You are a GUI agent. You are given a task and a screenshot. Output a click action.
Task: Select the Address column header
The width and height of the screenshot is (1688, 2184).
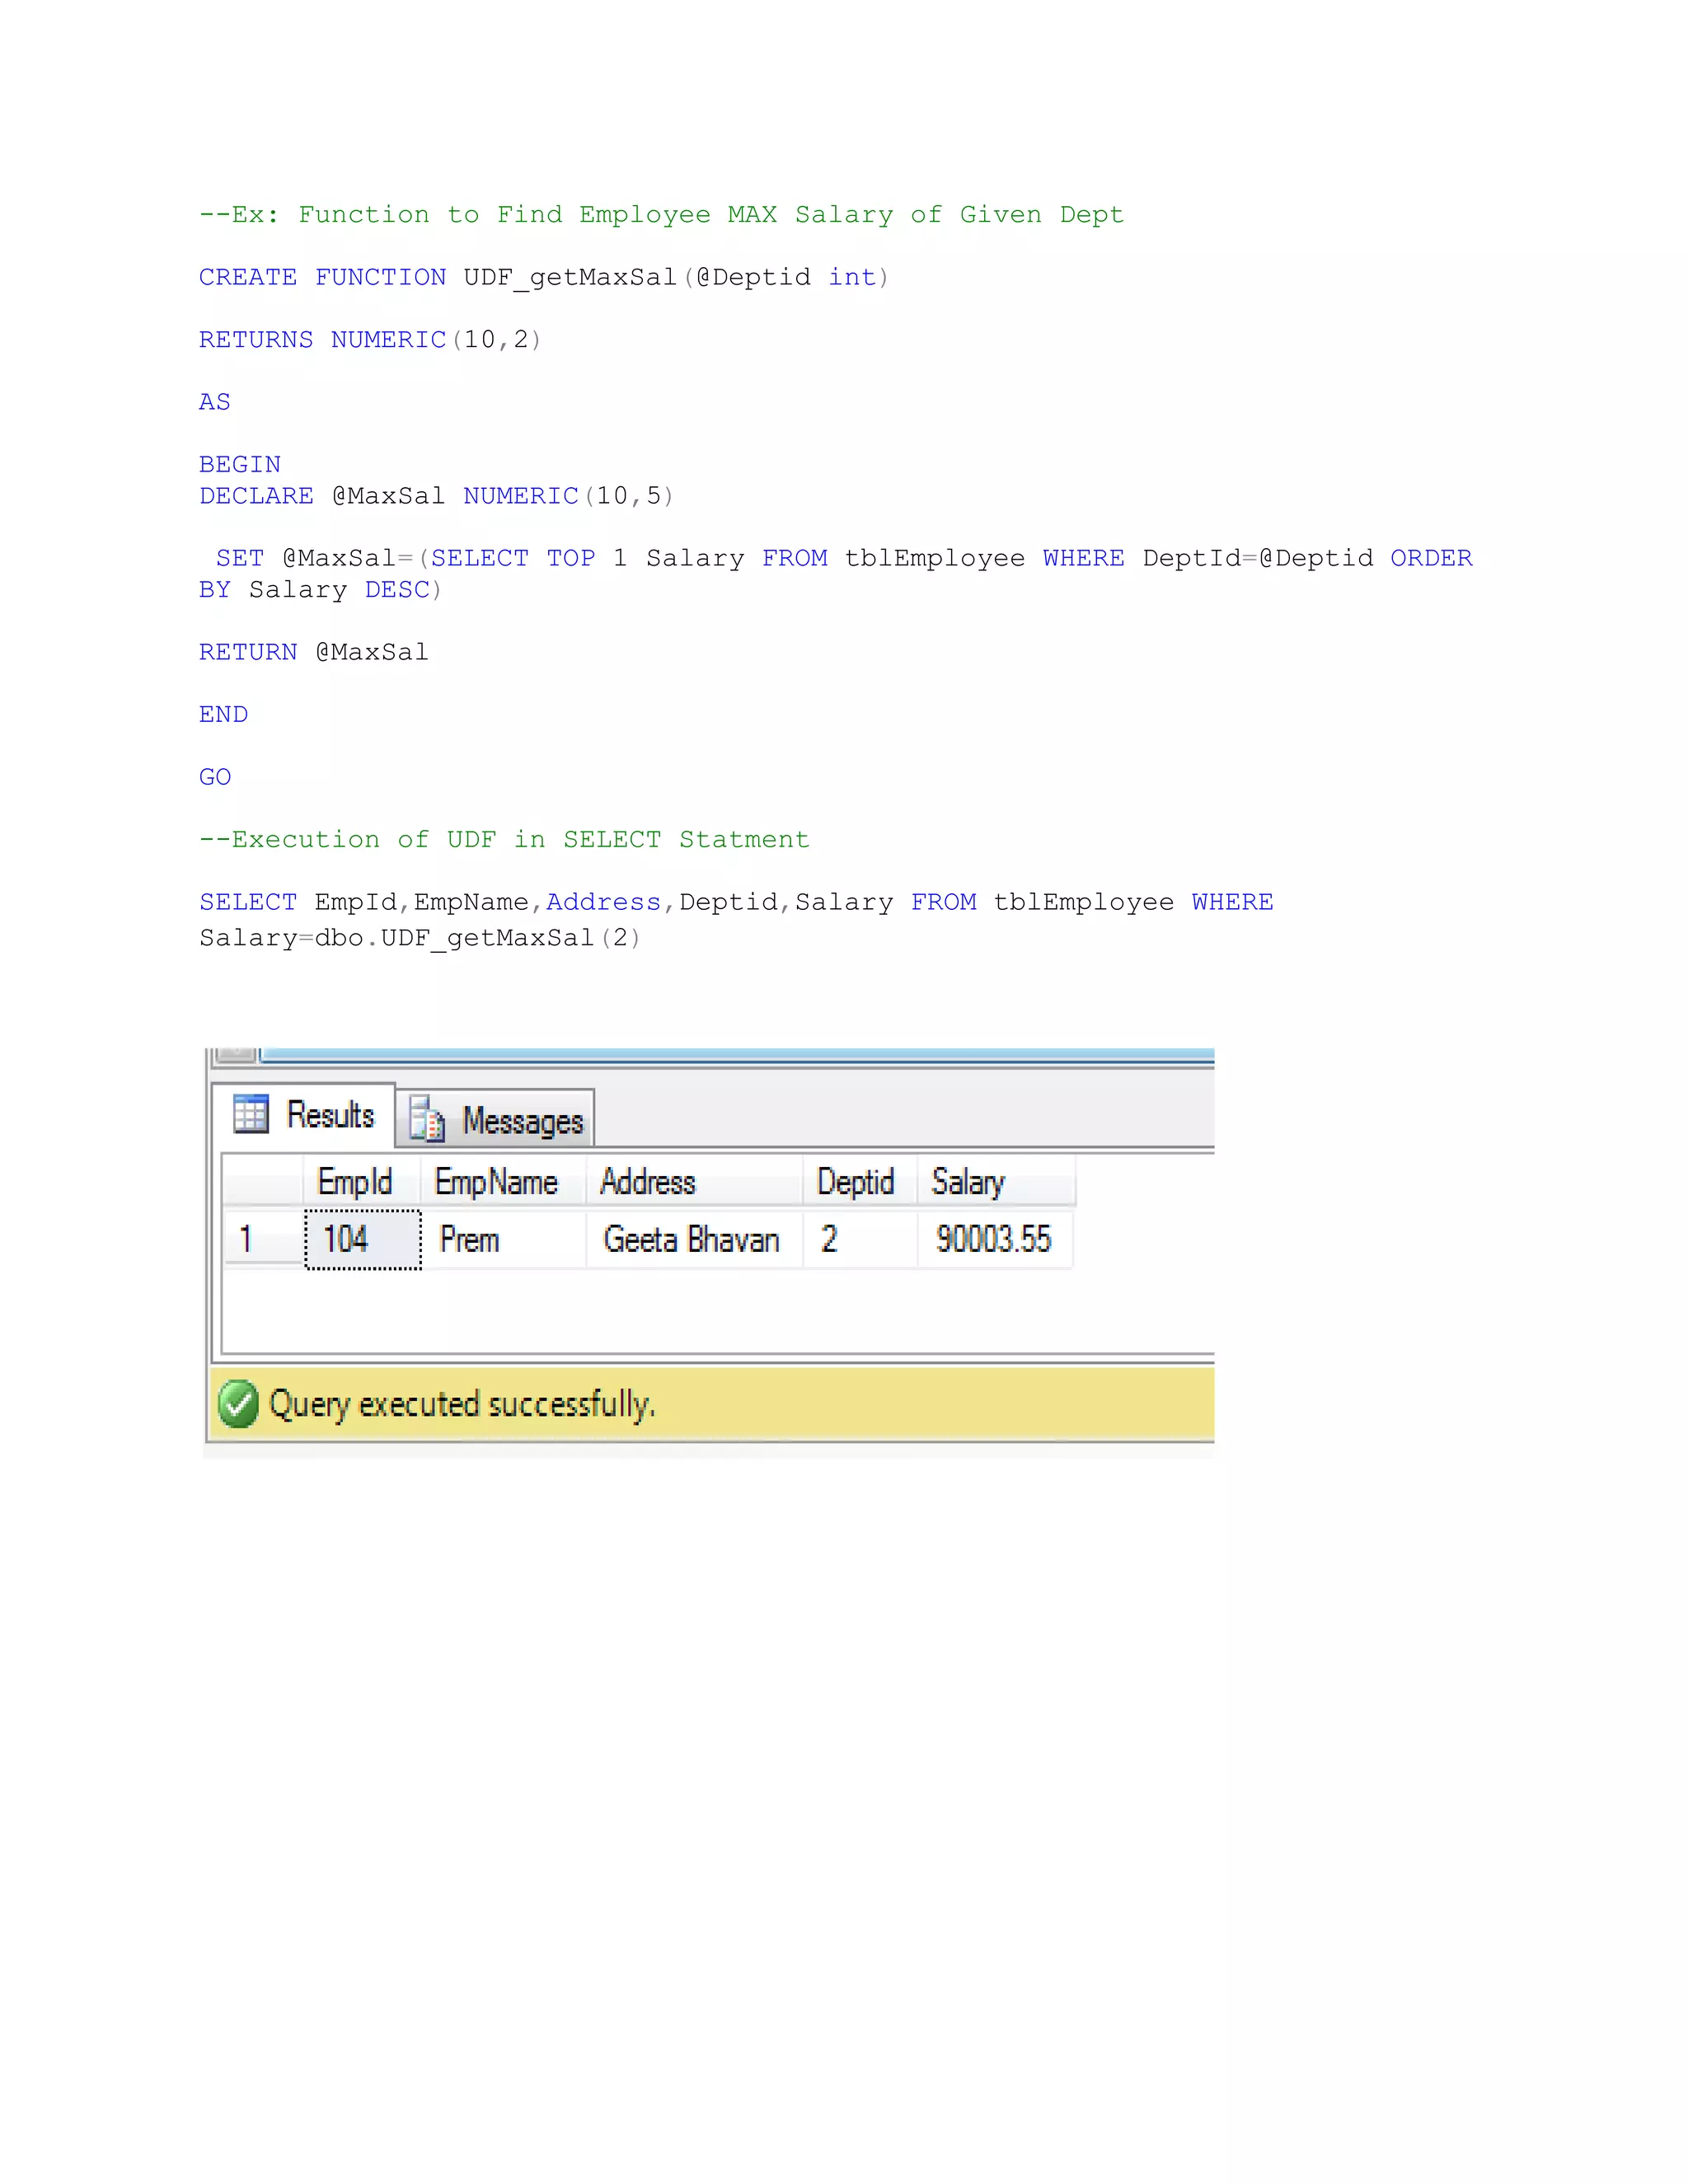694,1182
